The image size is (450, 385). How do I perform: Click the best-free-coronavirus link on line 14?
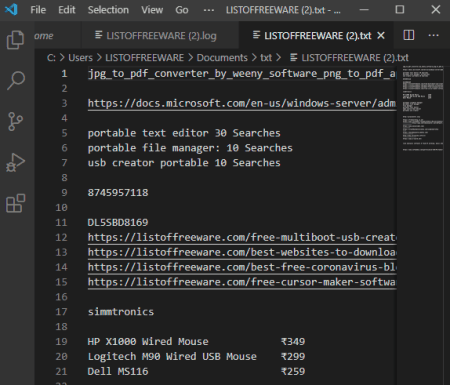(x=242, y=267)
